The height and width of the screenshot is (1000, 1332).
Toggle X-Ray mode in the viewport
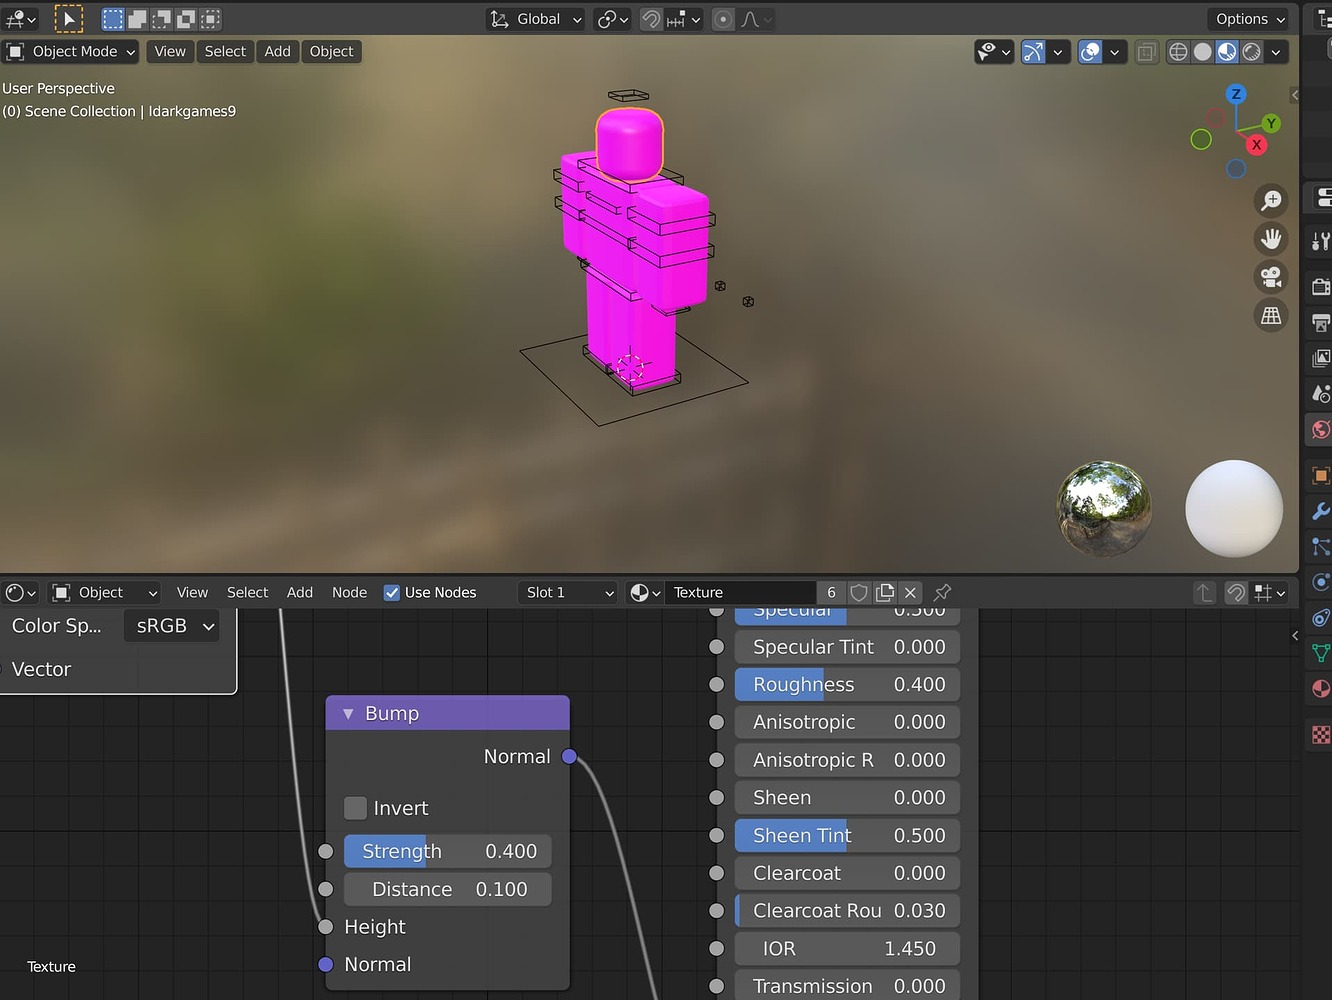1146,52
